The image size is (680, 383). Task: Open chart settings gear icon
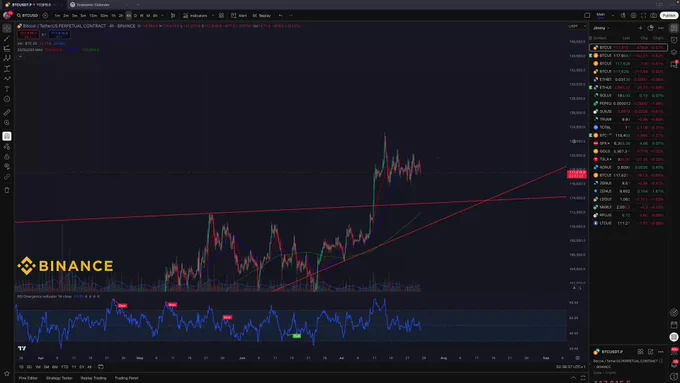[633, 16]
